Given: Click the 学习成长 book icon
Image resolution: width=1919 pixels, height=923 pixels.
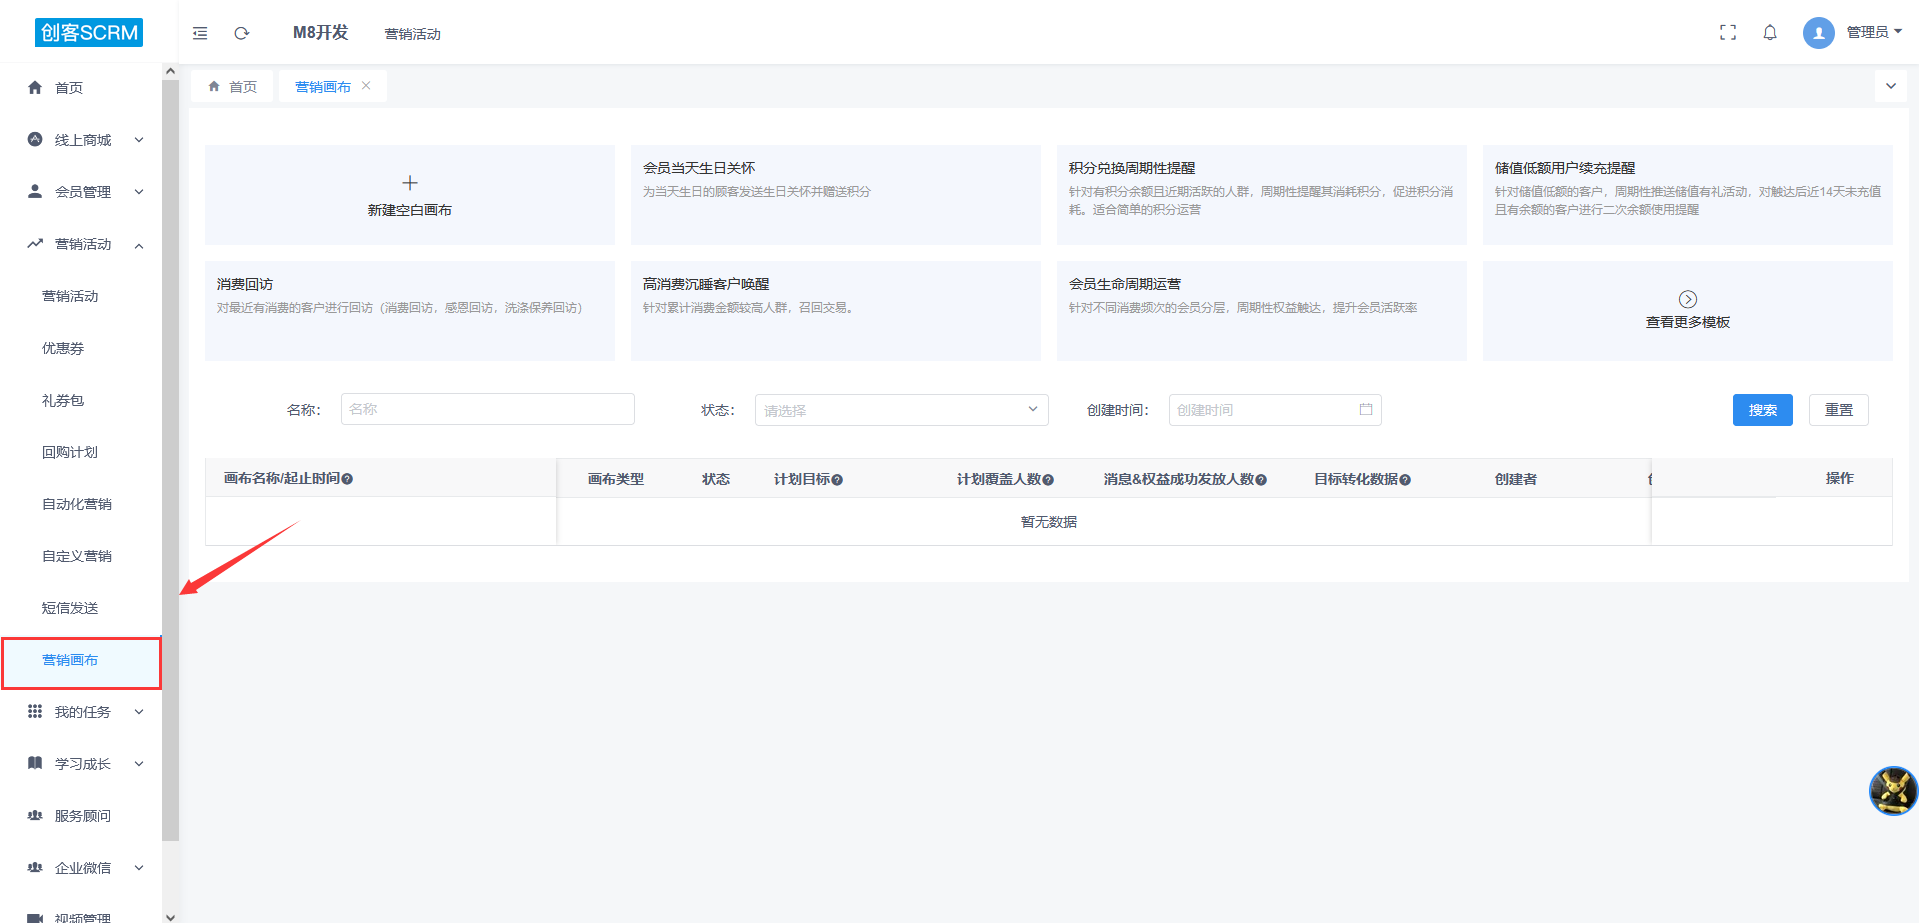Looking at the screenshot, I should pos(35,763).
